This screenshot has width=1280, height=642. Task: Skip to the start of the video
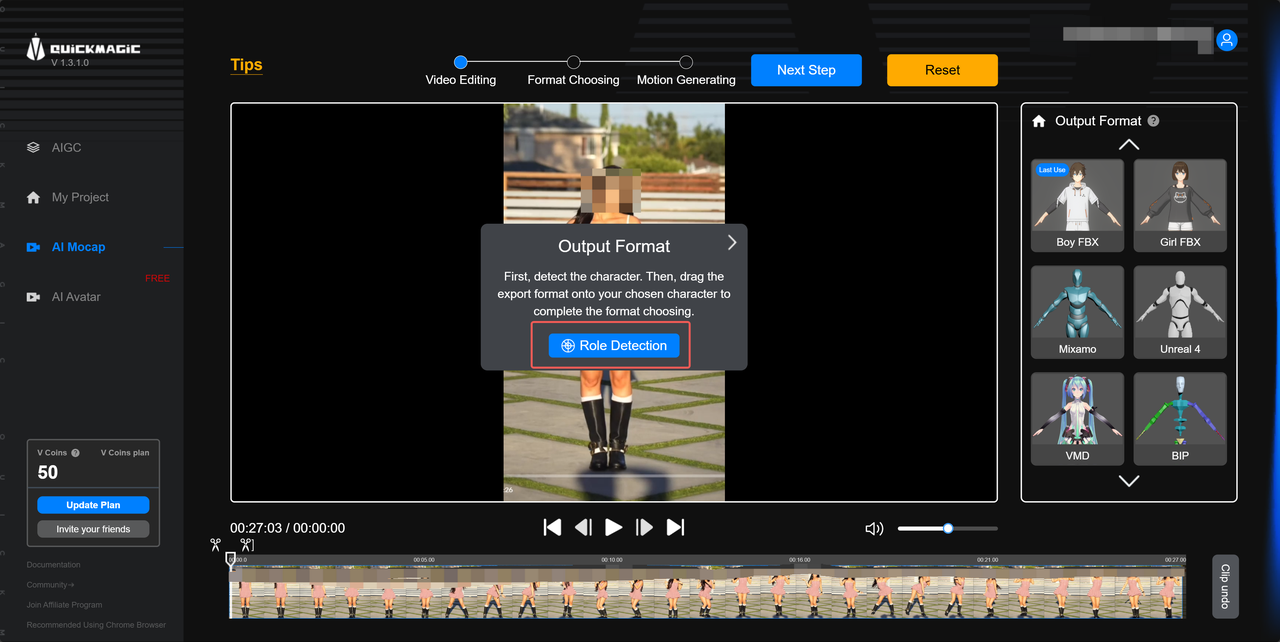point(552,527)
